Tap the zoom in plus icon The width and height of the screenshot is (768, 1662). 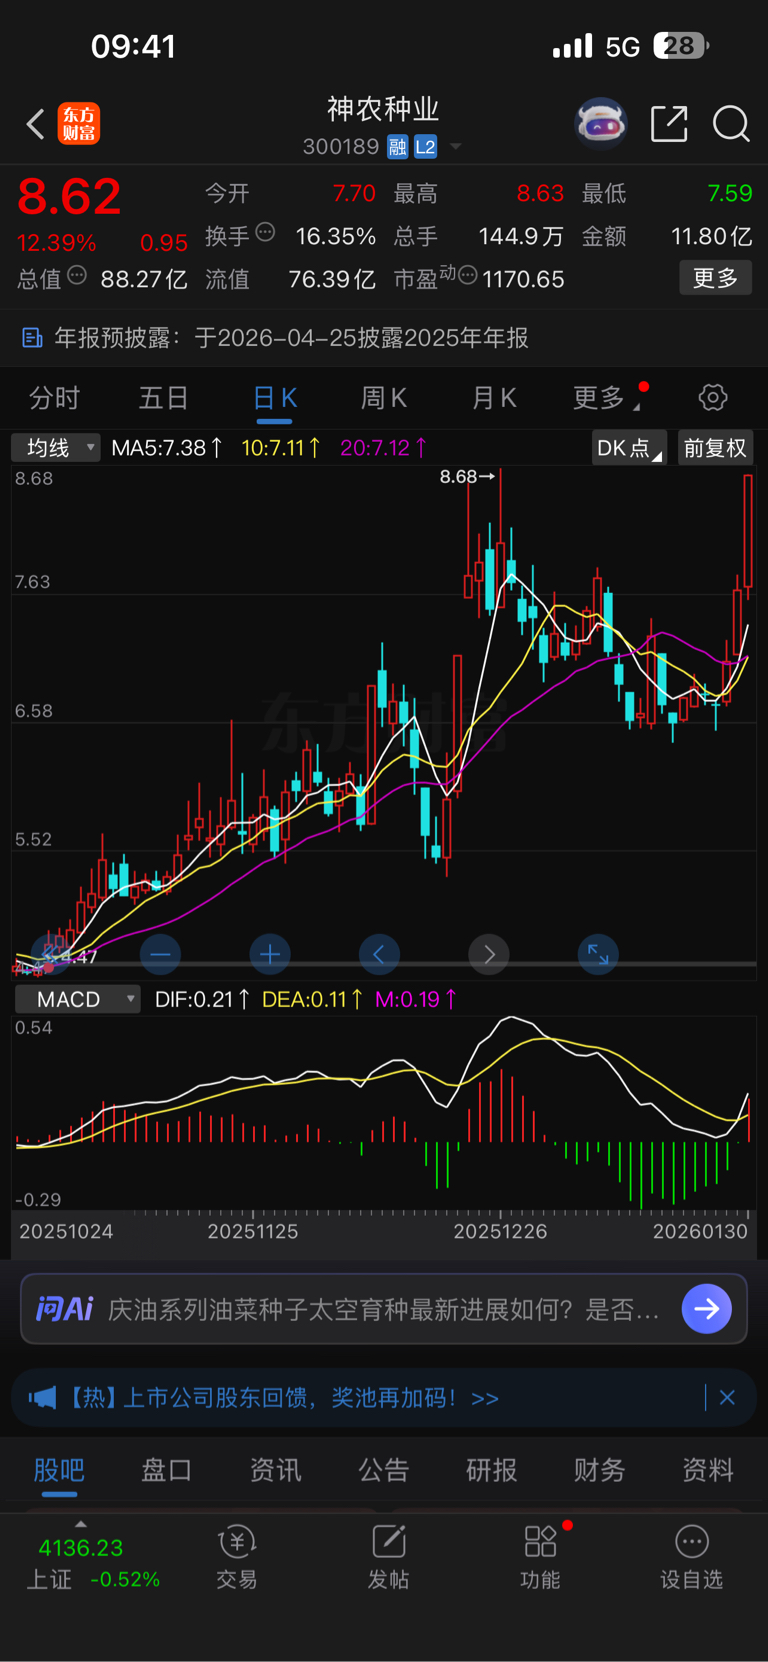270,955
